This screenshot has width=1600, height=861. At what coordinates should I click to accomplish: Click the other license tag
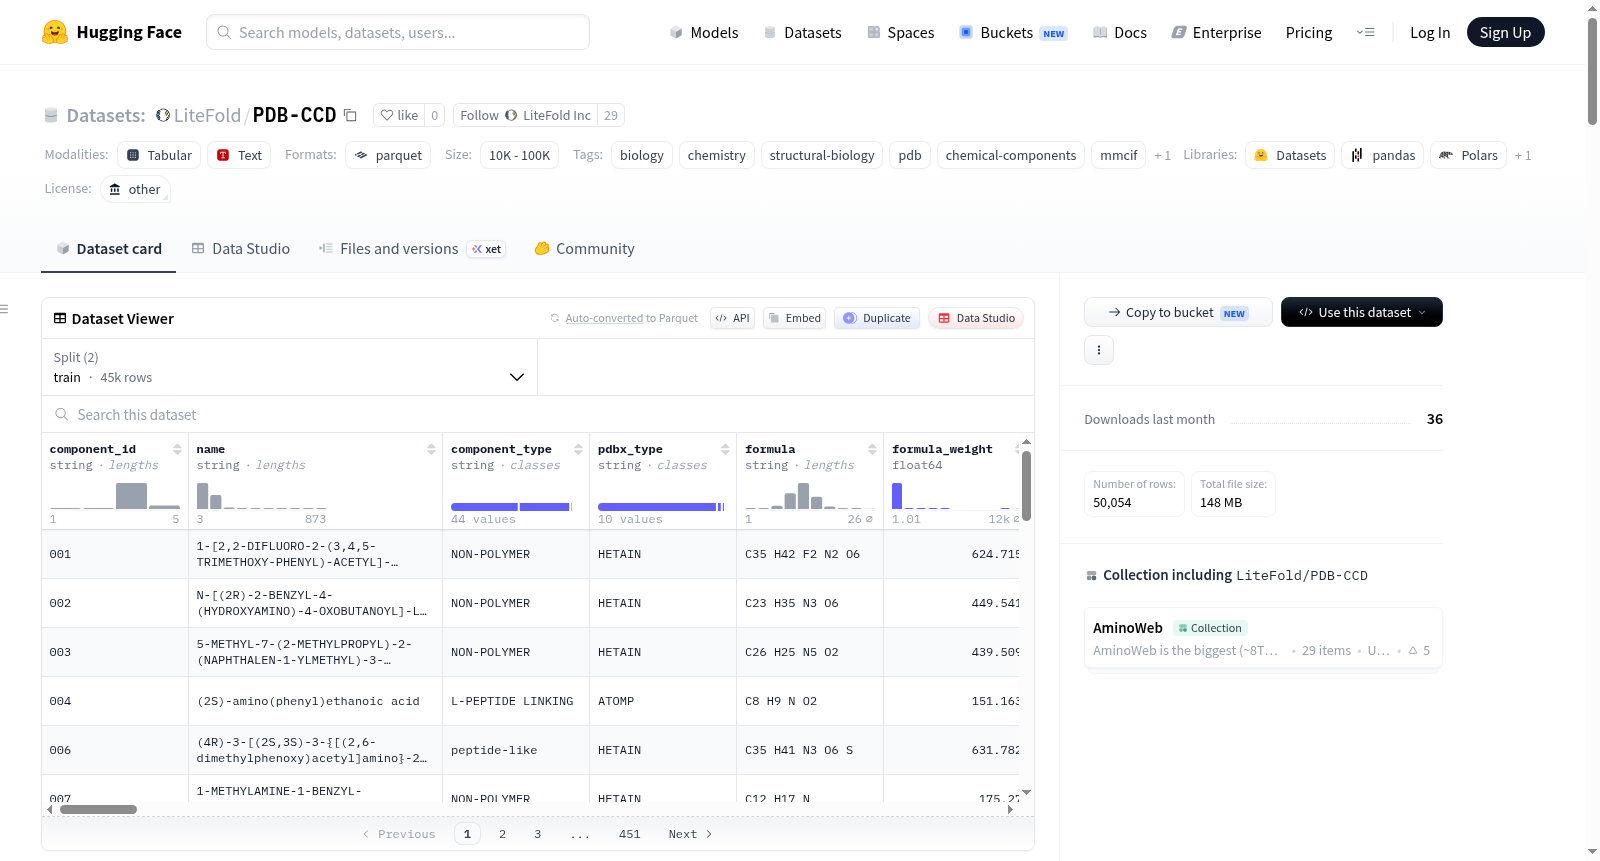[x=135, y=189]
